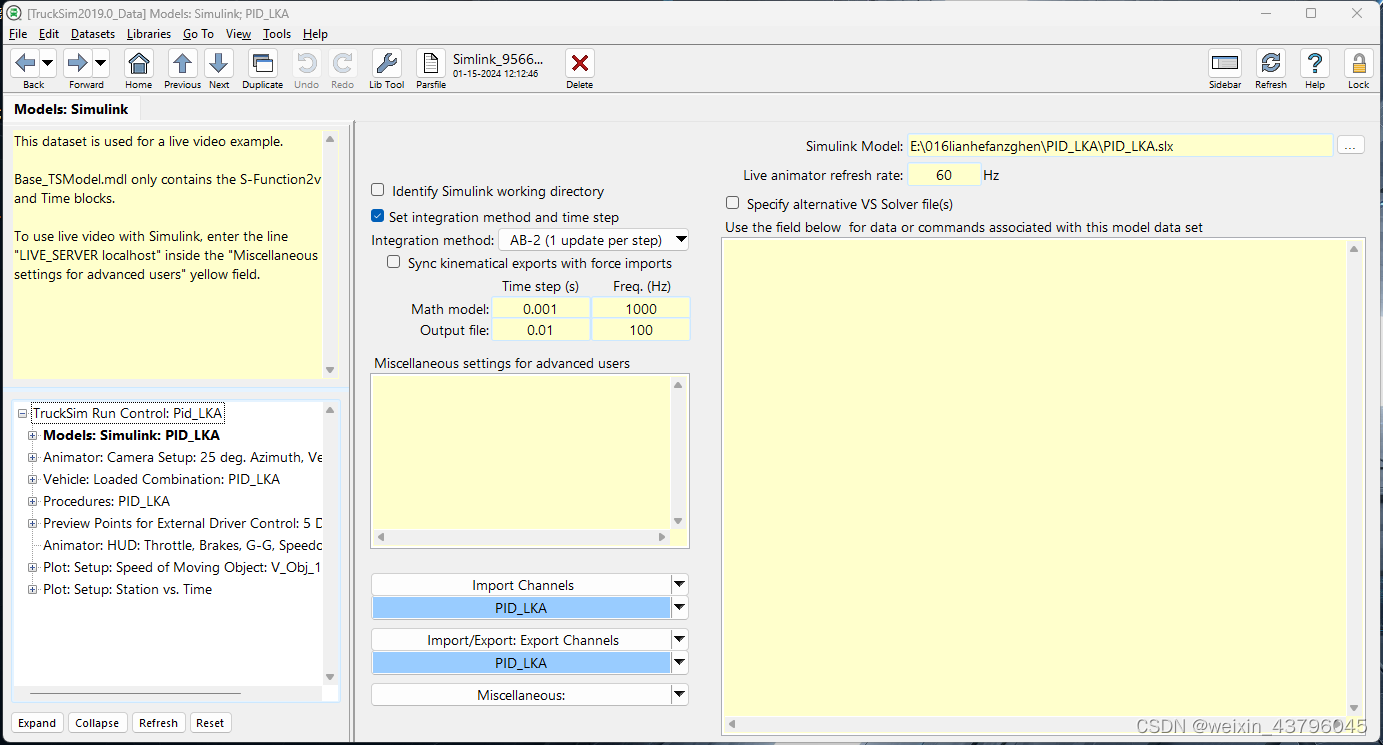The image size is (1383, 745).
Task: Open the Libraries menu
Action: (149, 34)
